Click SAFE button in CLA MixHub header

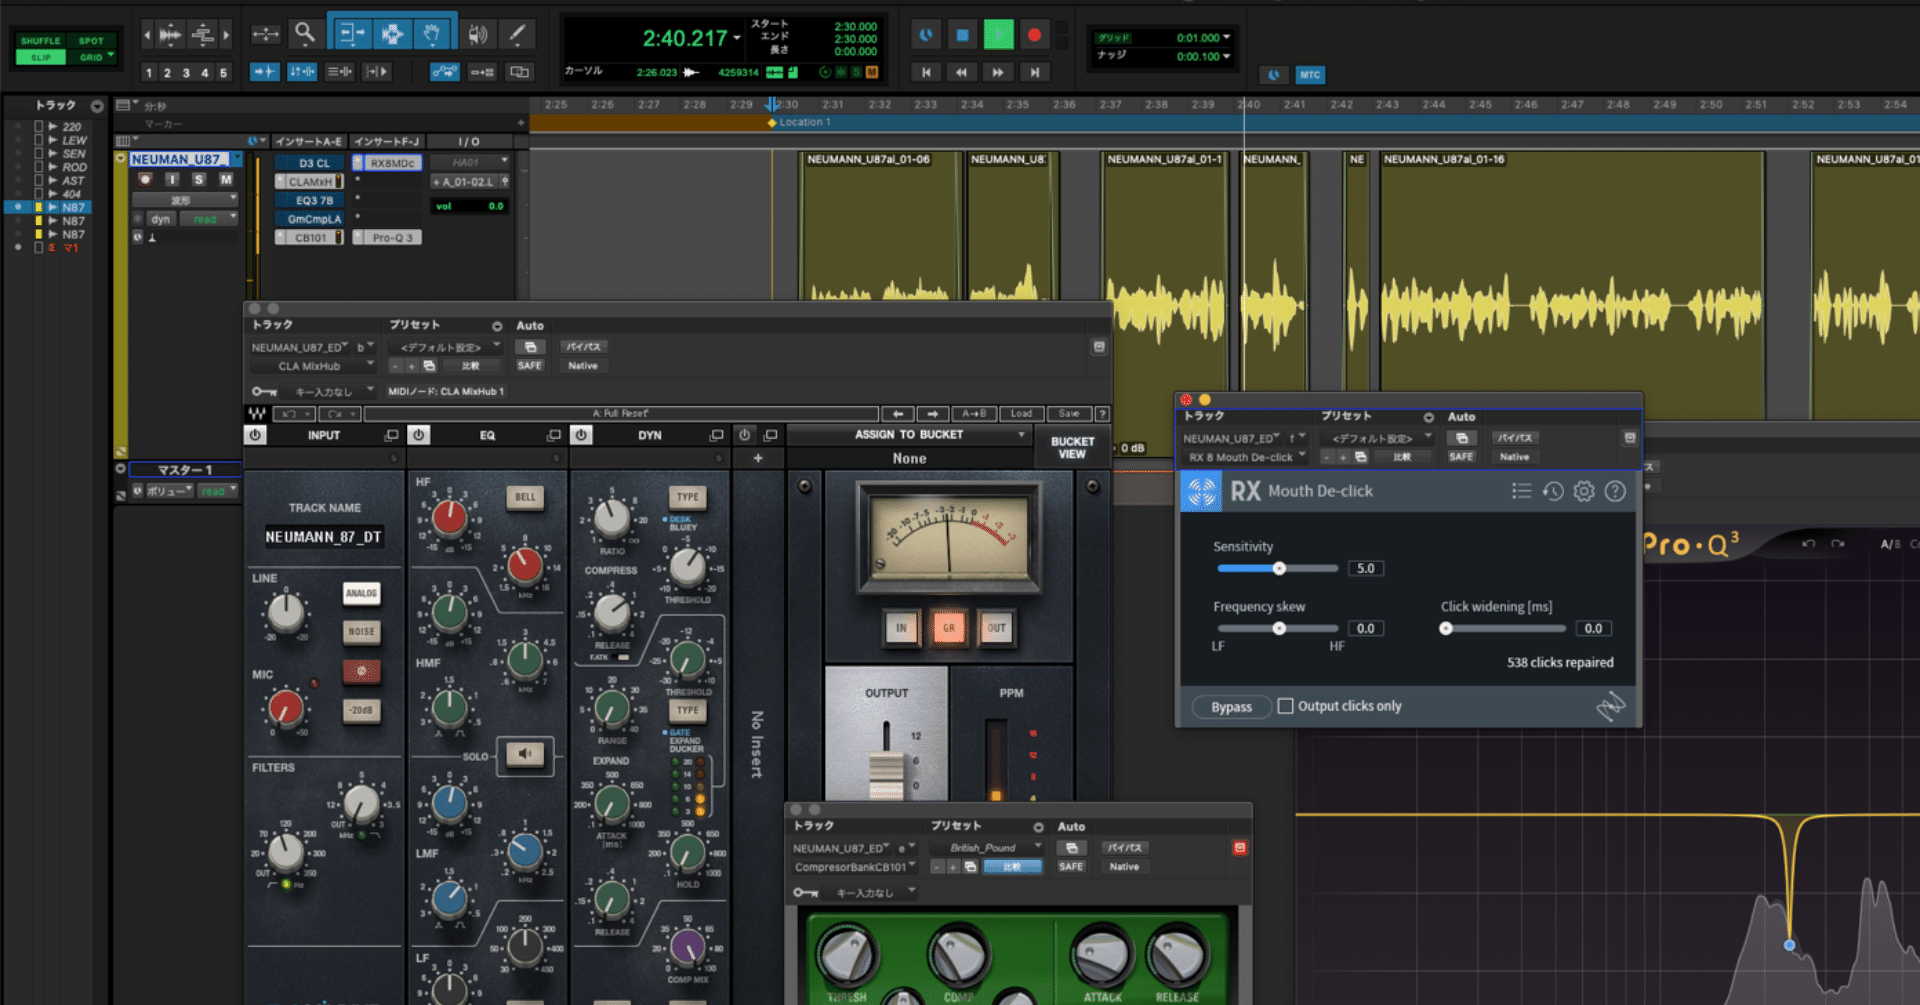(x=530, y=366)
